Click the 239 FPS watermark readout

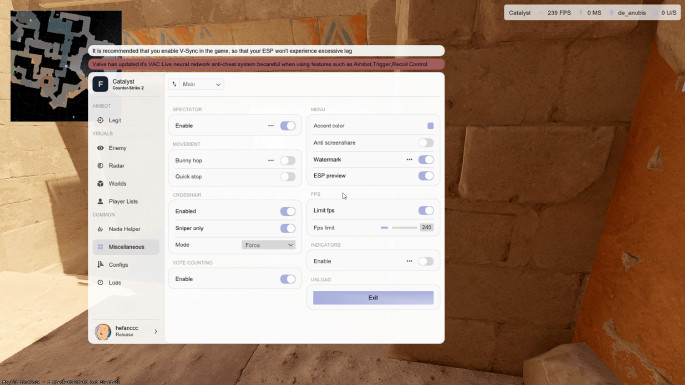559,13
